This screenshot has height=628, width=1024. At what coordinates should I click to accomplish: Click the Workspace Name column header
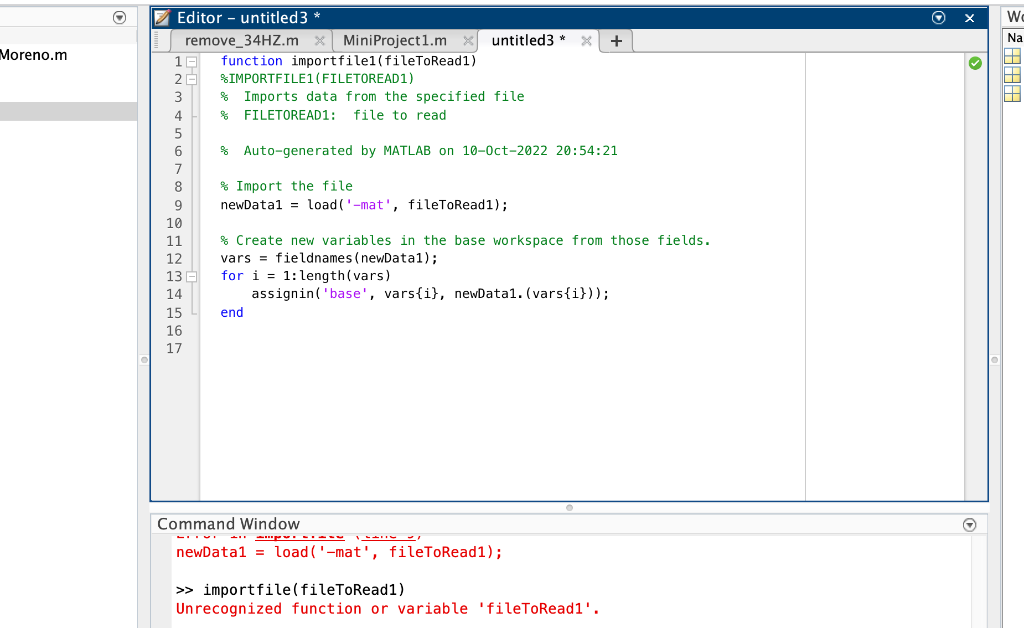coord(1014,38)
